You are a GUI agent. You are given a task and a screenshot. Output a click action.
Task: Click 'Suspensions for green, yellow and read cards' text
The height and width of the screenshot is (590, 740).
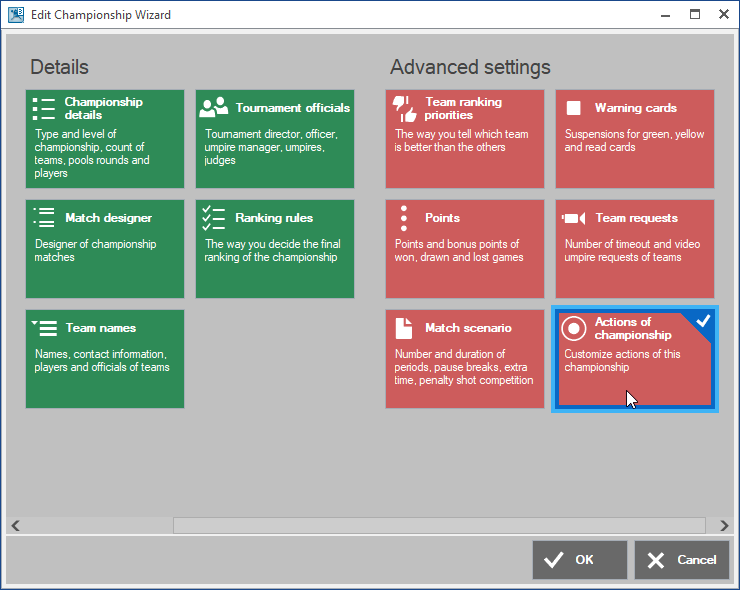point(634,141)
